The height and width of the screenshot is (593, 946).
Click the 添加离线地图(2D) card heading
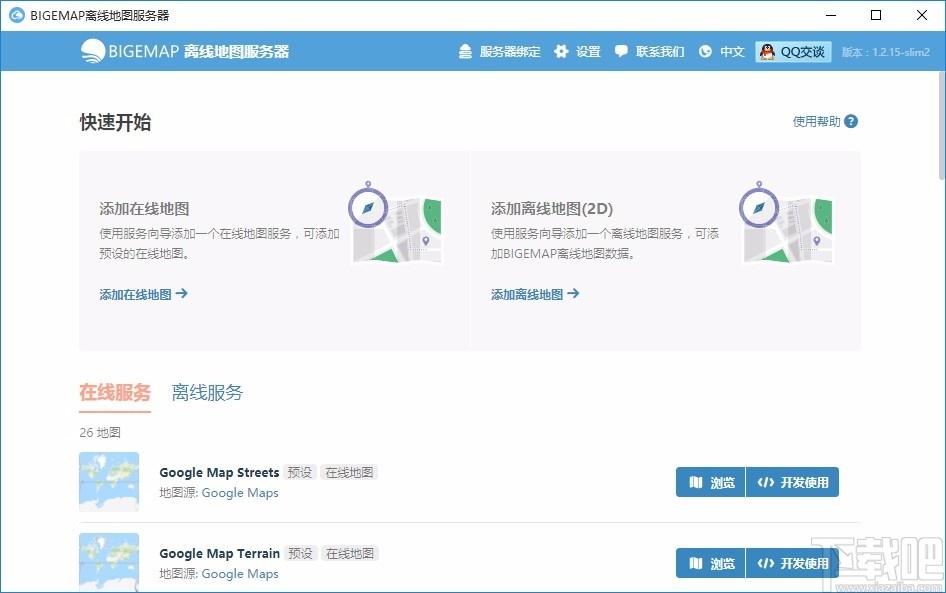coord(551,209)
